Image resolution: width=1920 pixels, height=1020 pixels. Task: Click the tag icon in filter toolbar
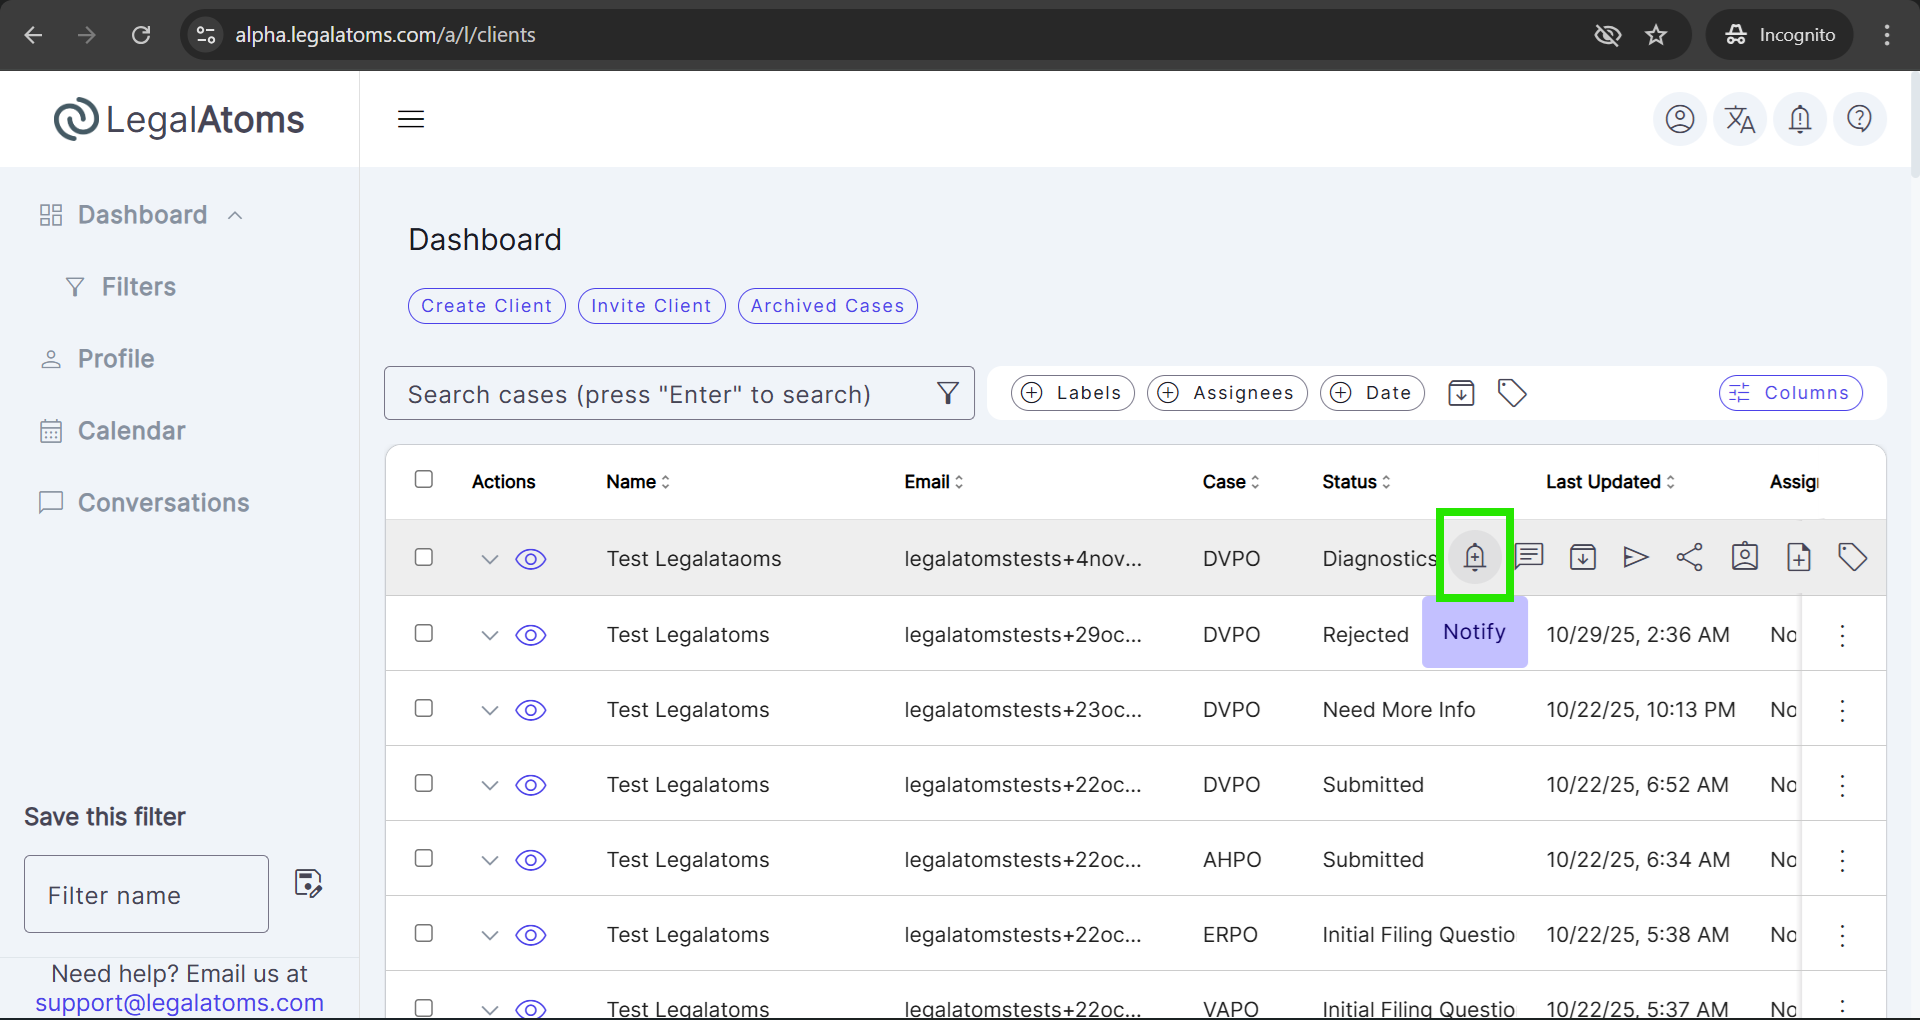click(x=1511, y=393)
